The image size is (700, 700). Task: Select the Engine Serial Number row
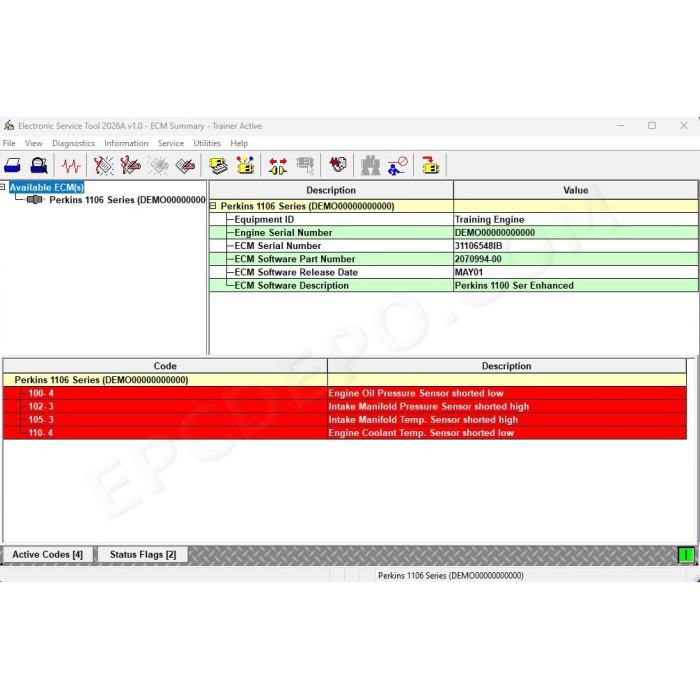pyautogui.click(x=454, y=233)
